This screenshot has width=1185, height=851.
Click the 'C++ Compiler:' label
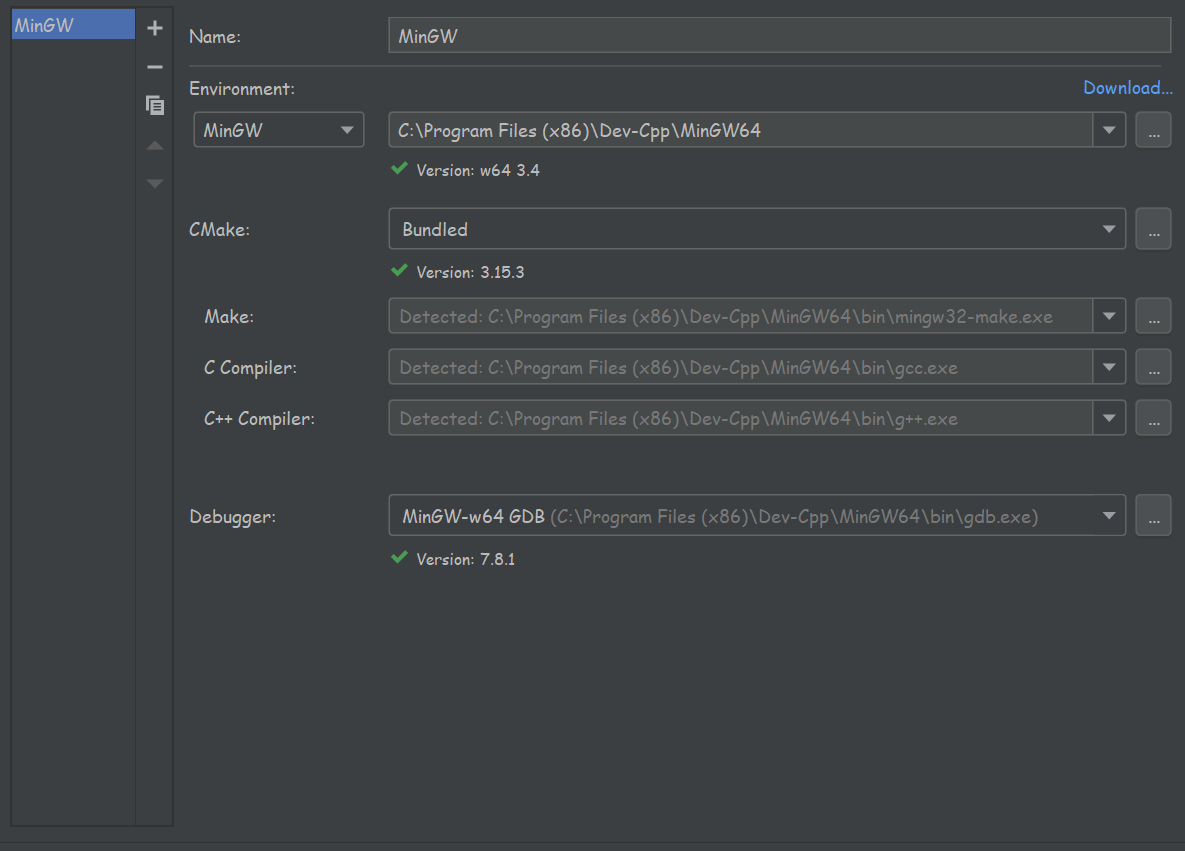click(x=259, y=419)
